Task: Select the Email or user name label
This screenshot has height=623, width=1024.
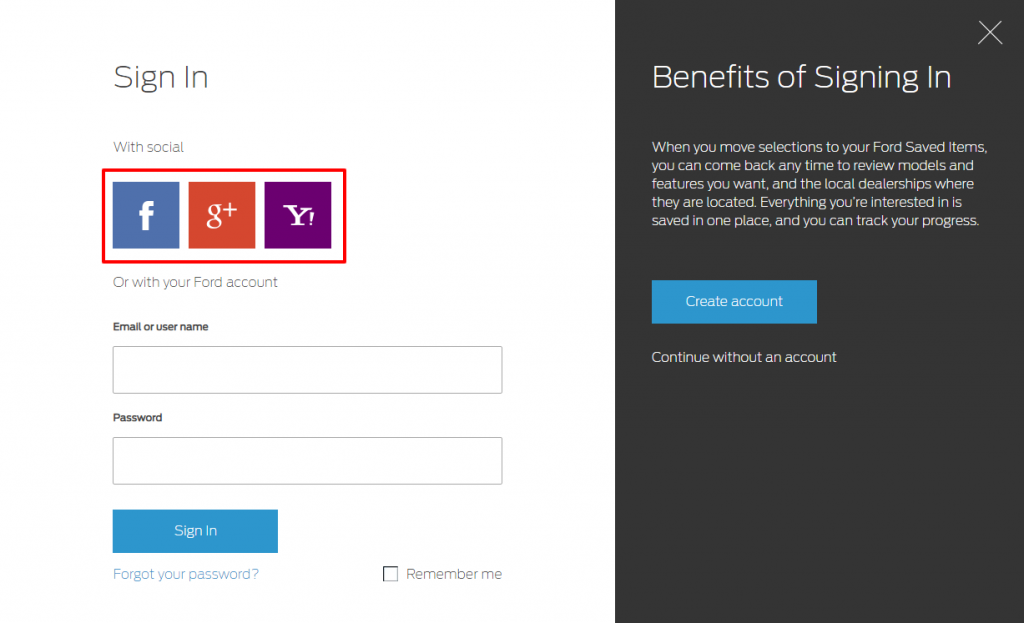Action: pos(160,326)
